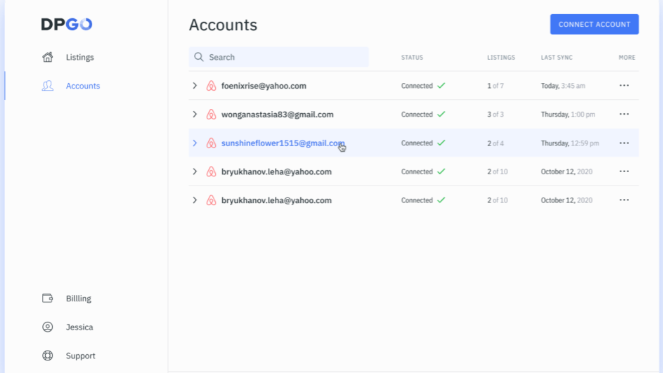Click the Billing wallet icon

[x=47, y=298]
